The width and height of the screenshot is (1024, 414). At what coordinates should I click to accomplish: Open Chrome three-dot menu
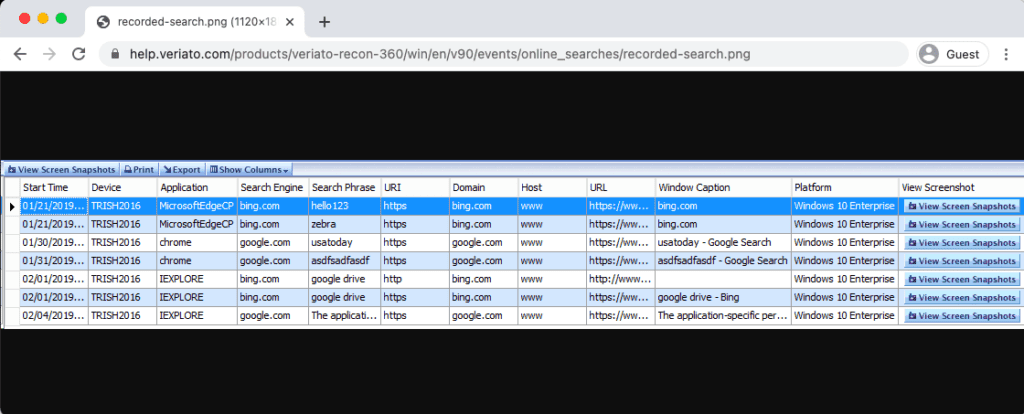click(1006, 54)
